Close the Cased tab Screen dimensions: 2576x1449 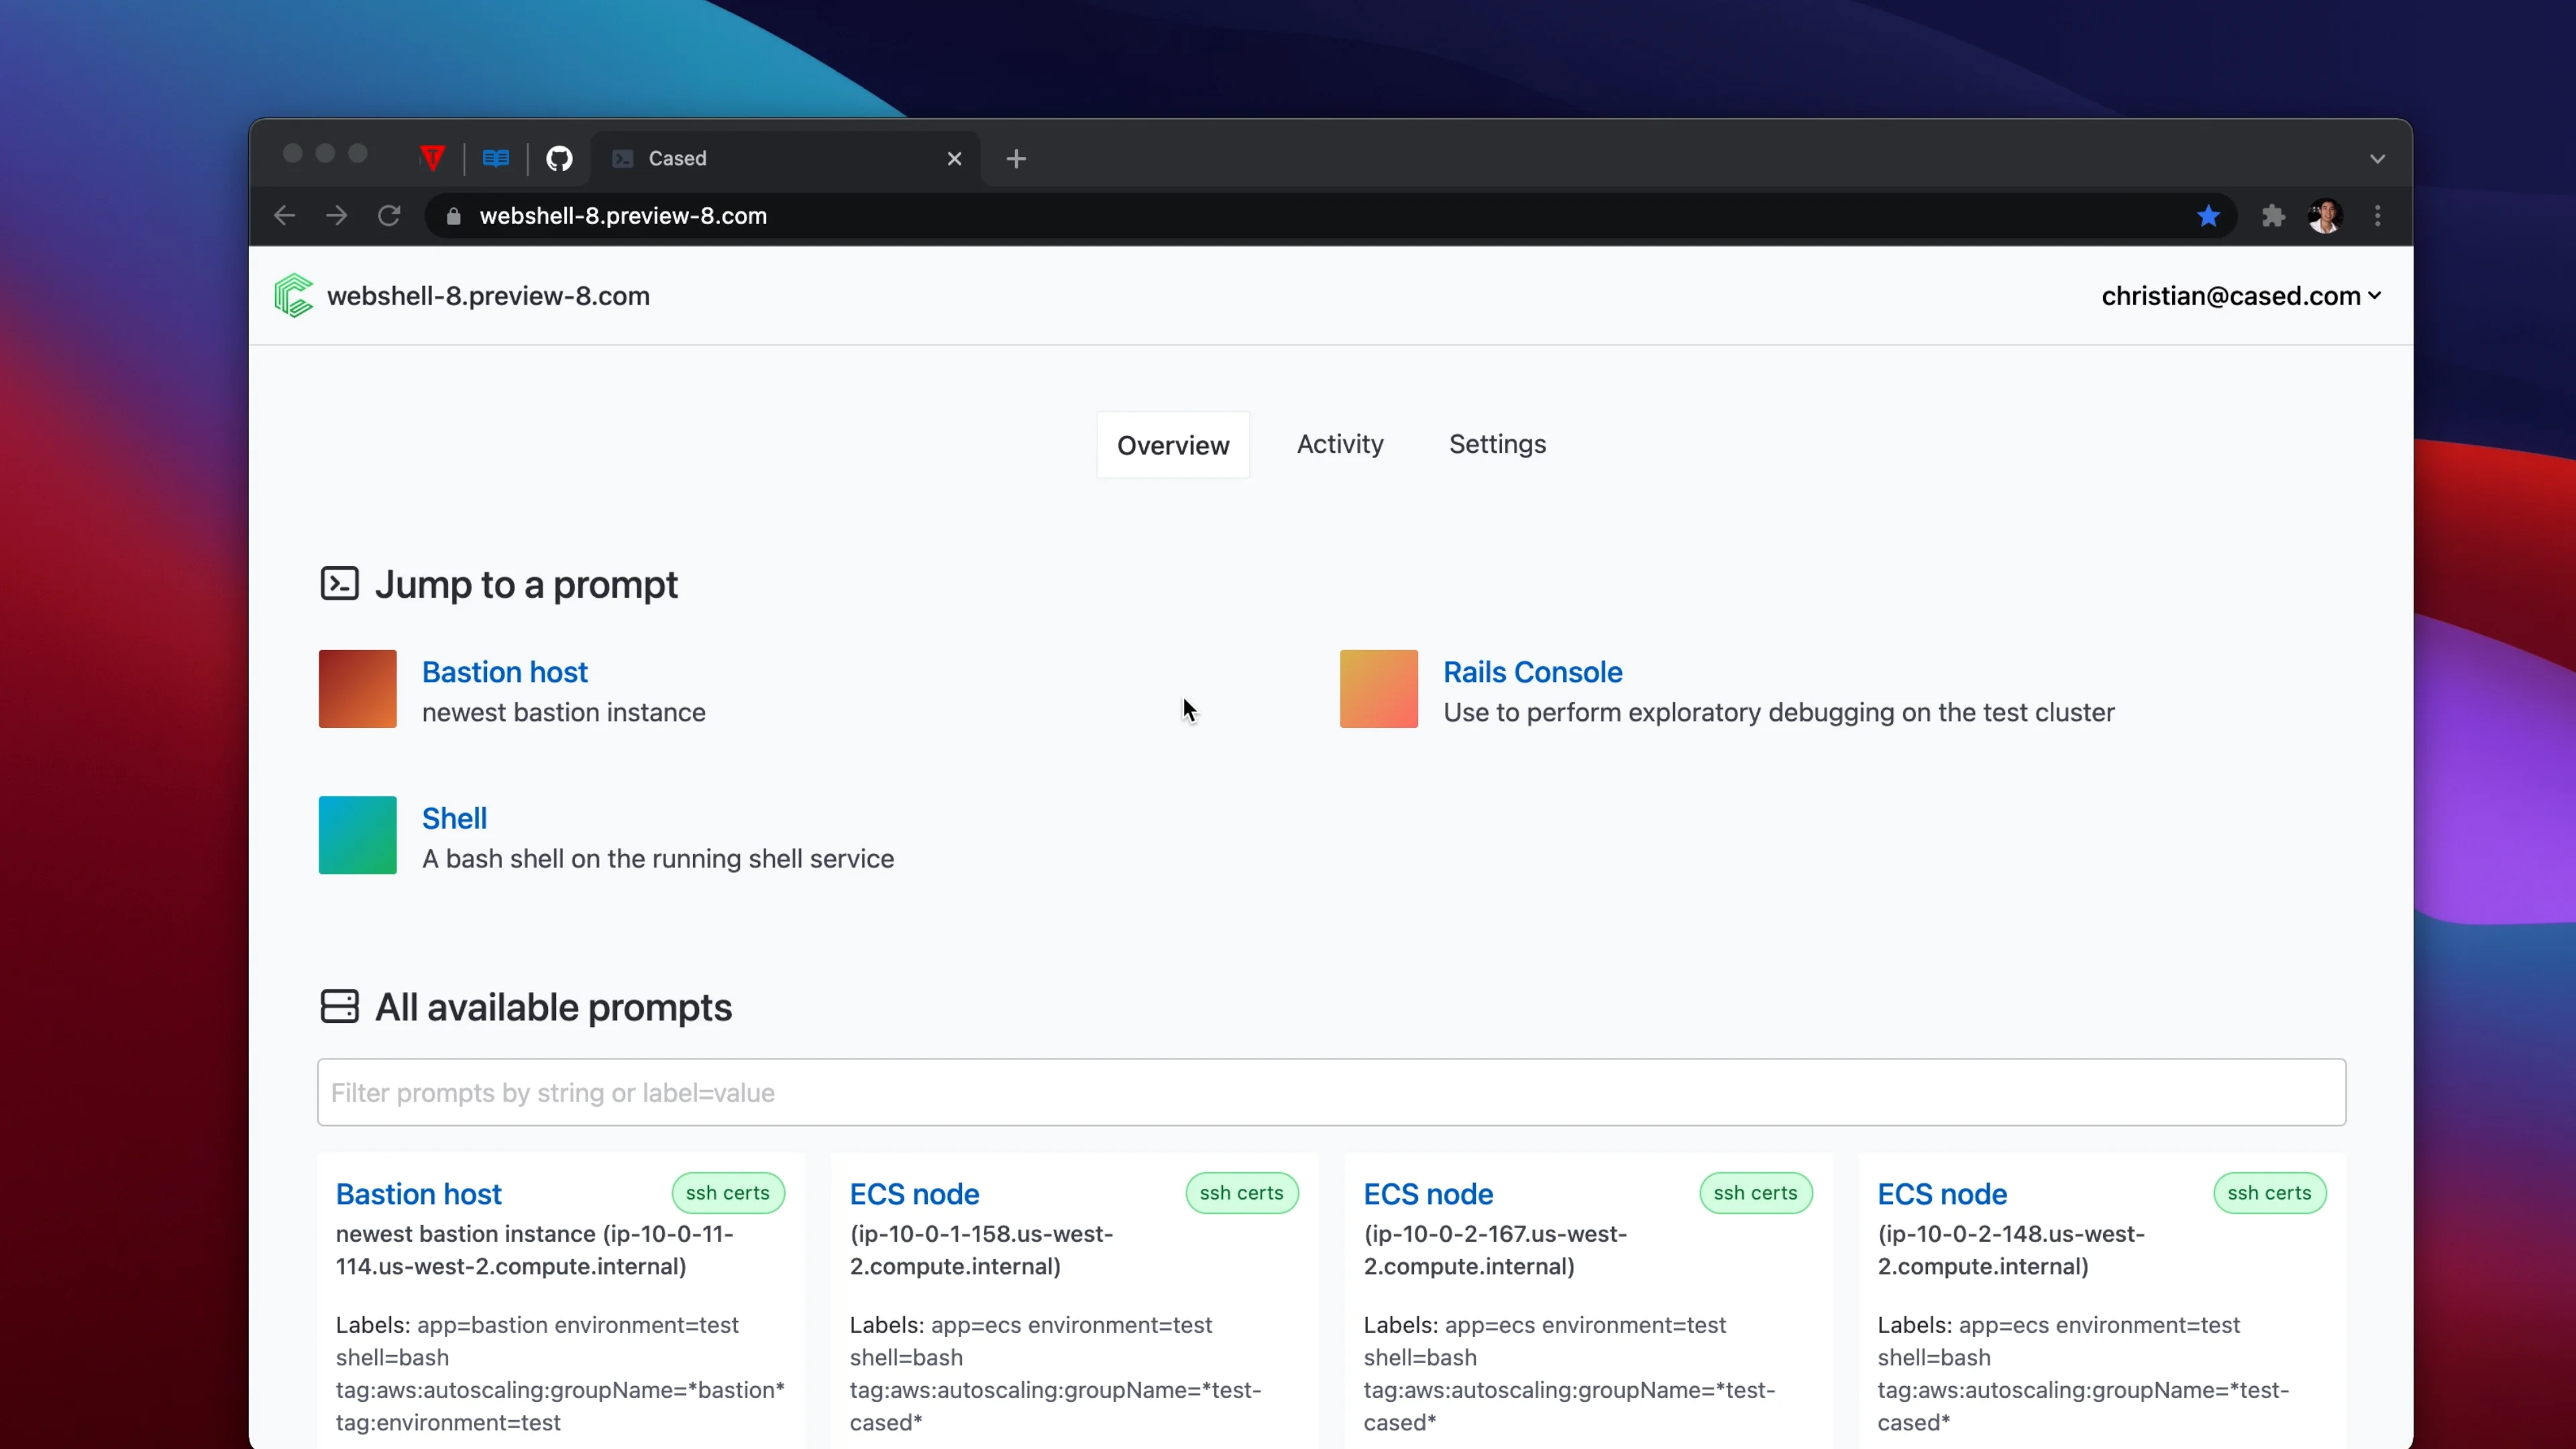[x=954, y=158]
